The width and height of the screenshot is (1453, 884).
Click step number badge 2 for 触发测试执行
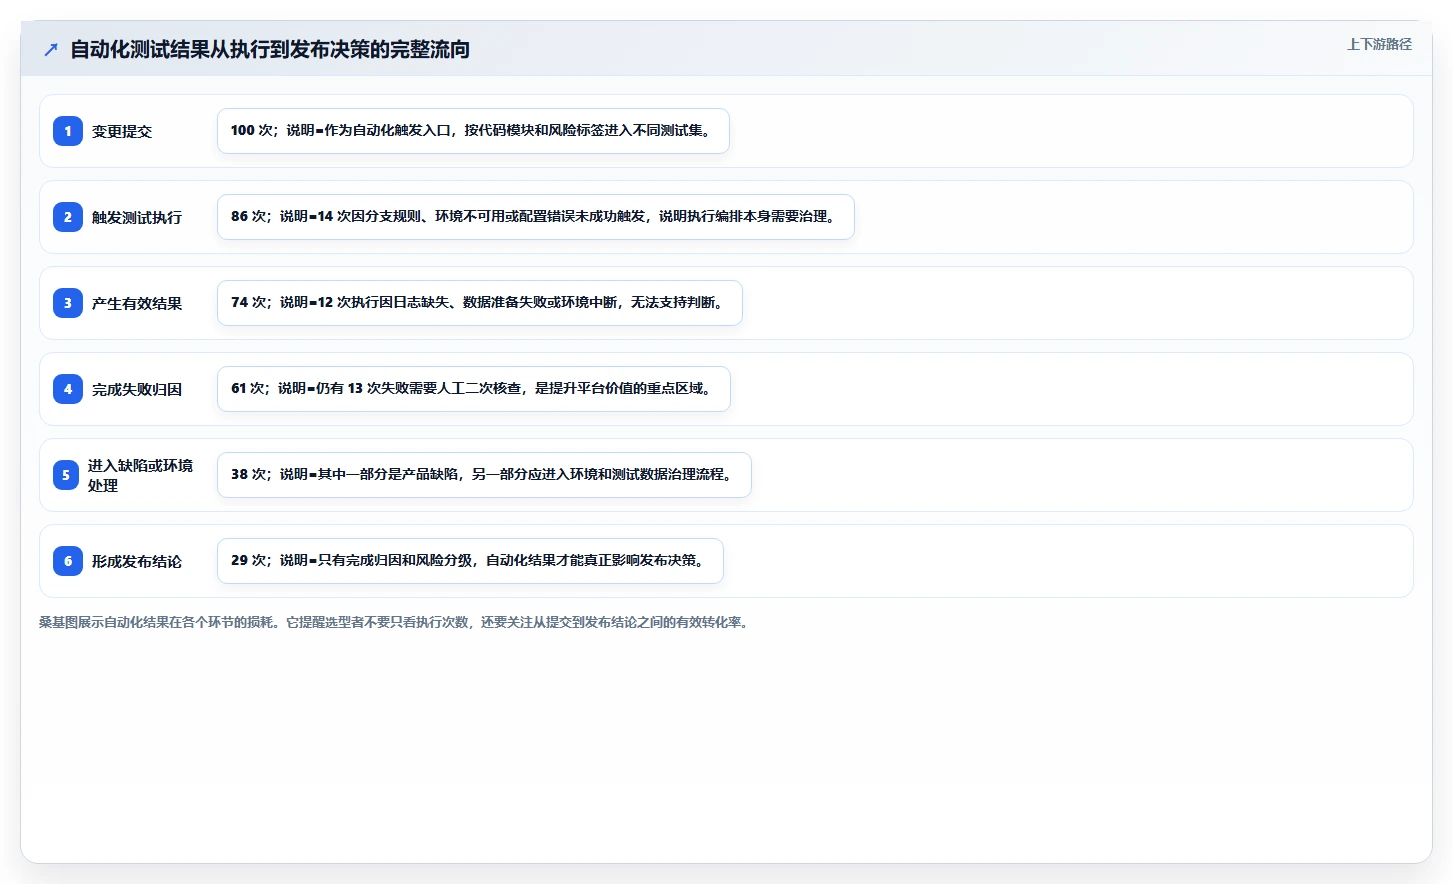click(68, 217)
